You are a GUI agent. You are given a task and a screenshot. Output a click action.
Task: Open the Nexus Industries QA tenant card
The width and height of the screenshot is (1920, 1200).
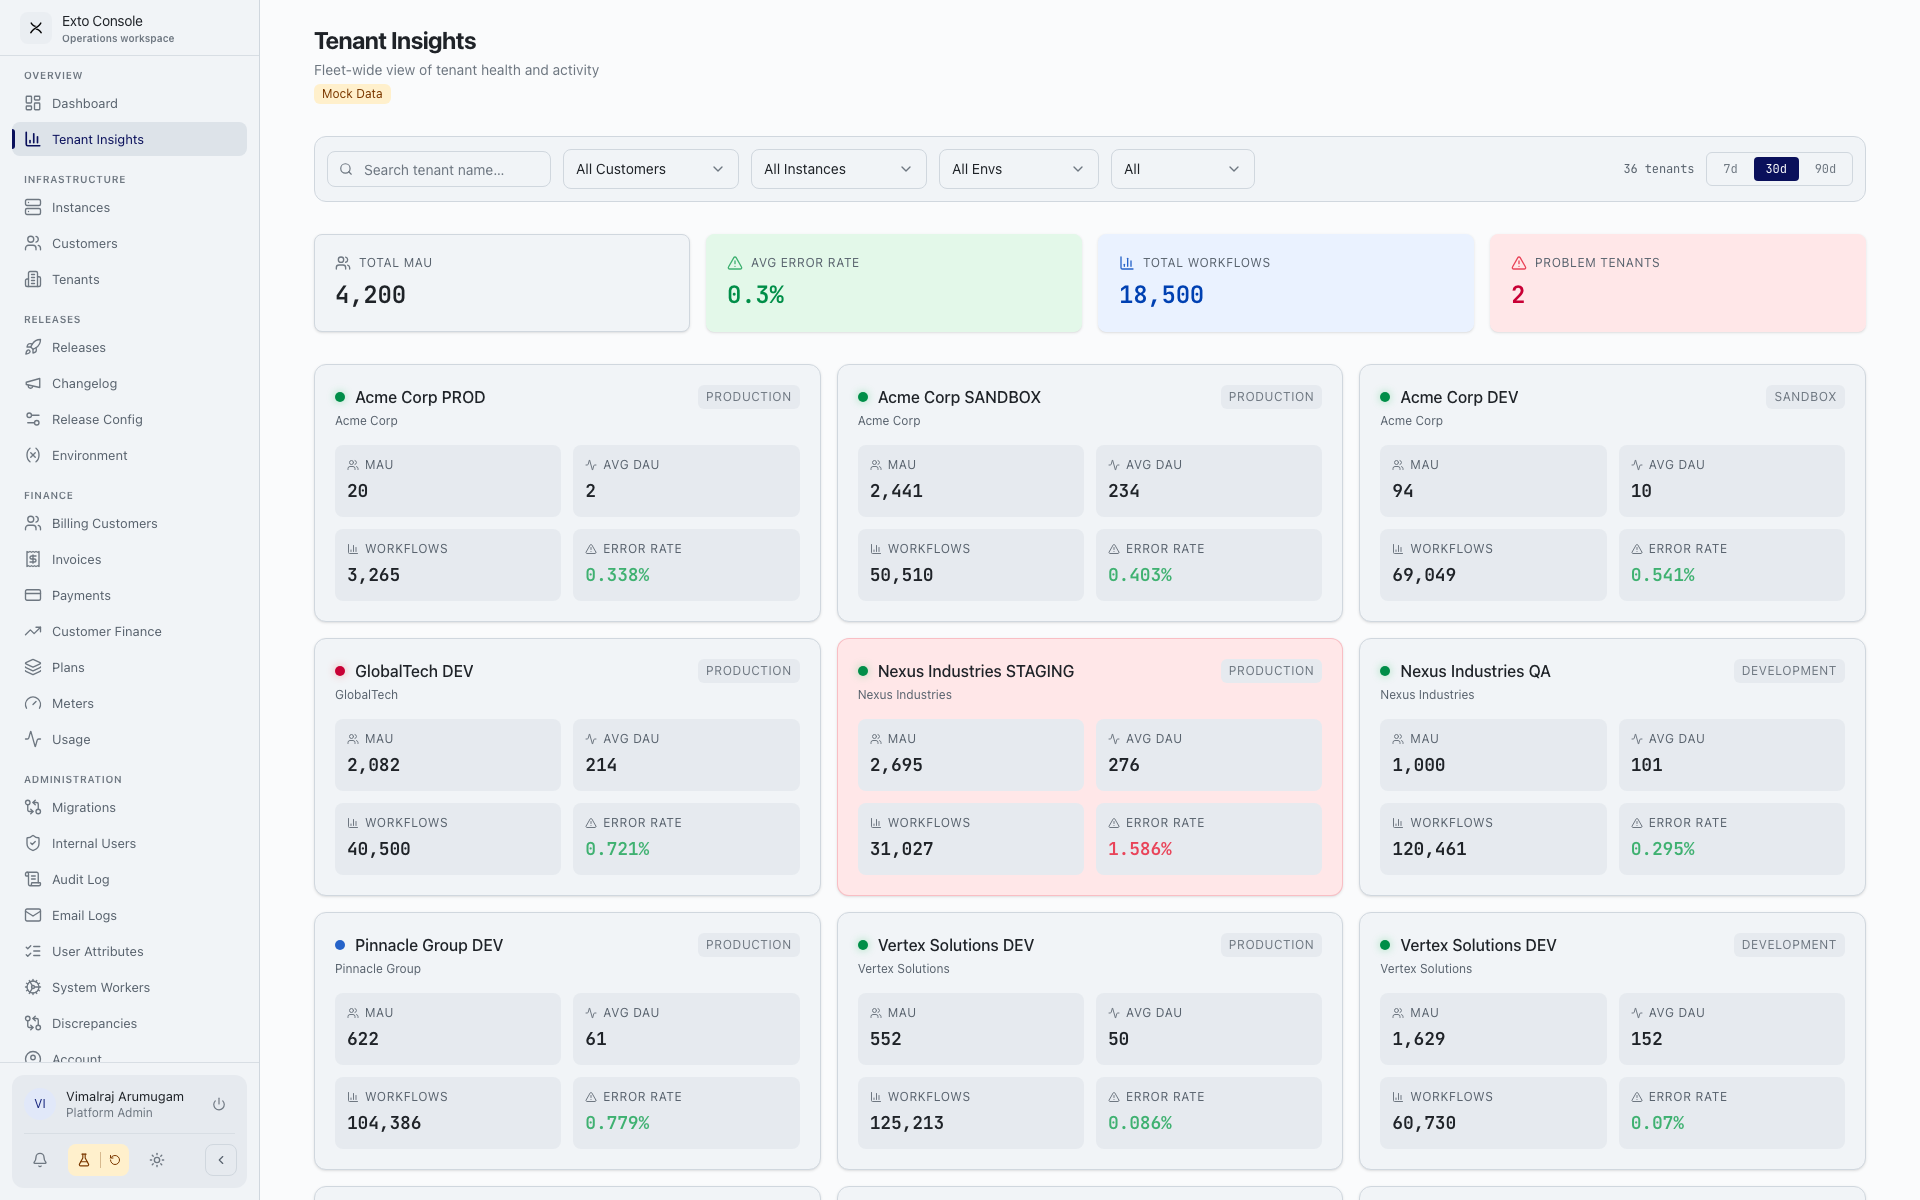tap(1612, 767)
